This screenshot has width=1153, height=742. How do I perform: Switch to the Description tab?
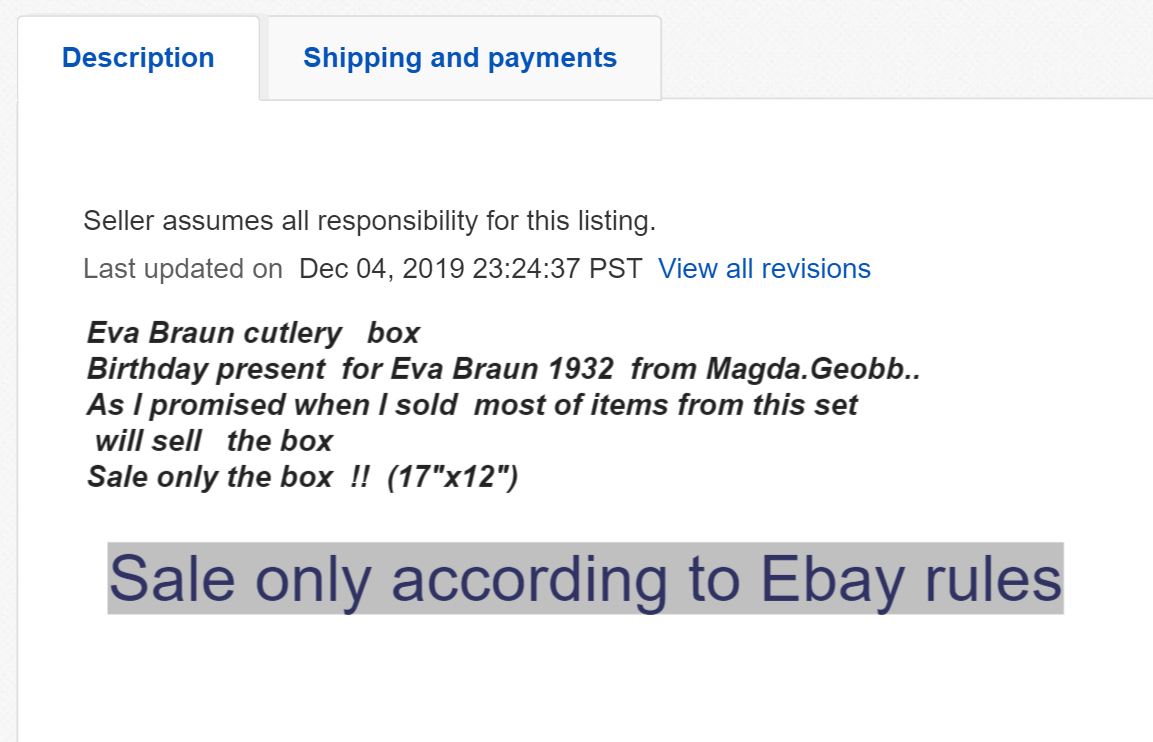pos(138,58)
